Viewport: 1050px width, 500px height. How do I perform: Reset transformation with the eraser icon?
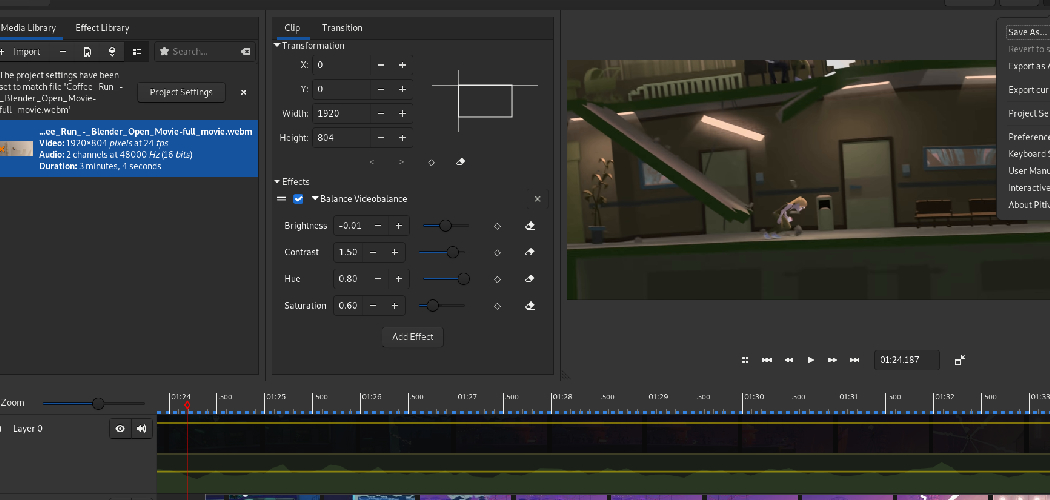460,162
